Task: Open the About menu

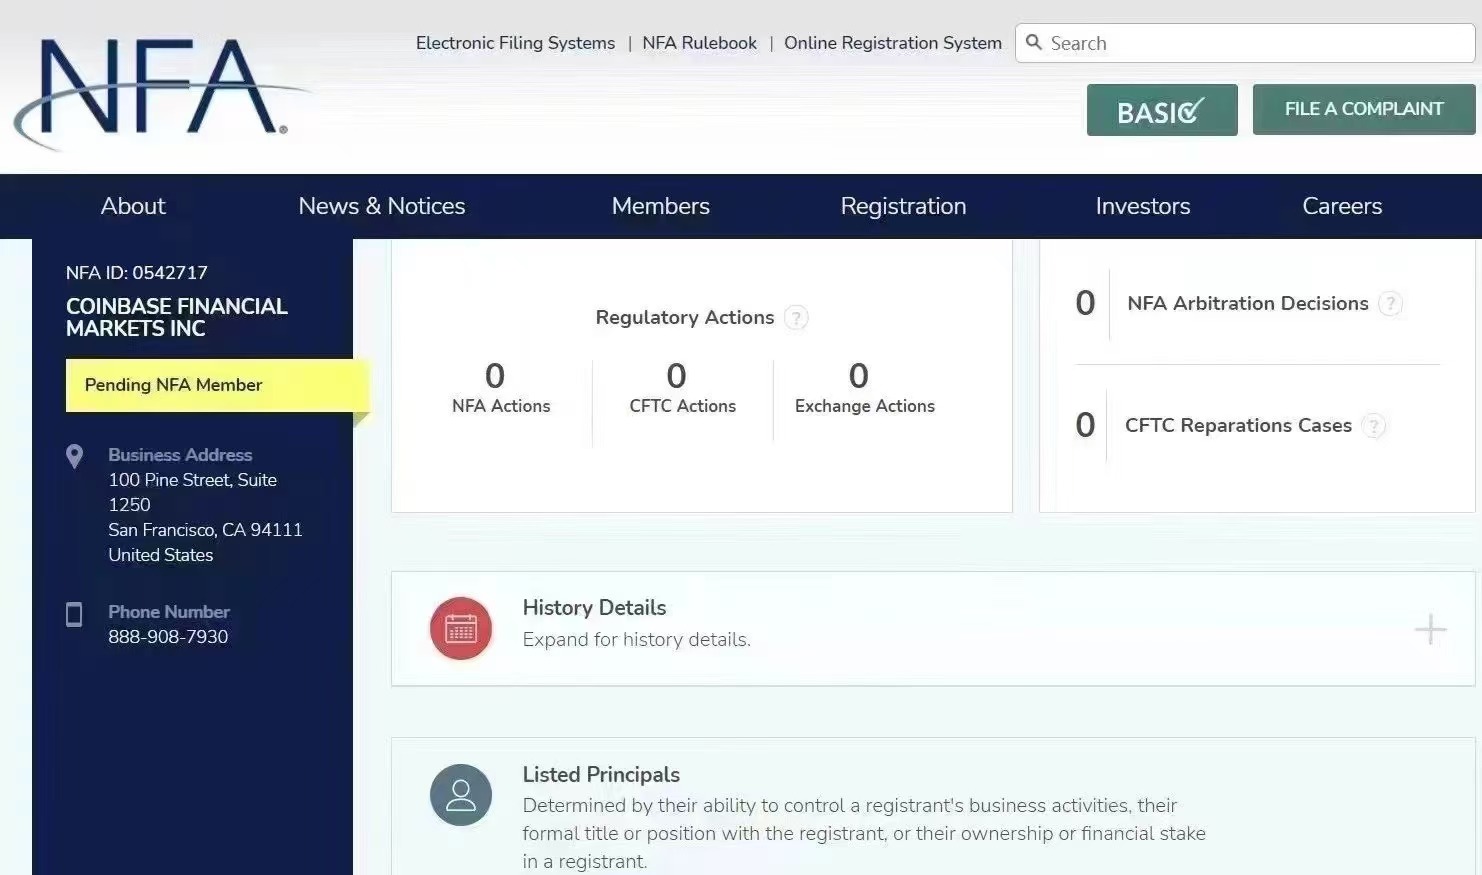Action: (x=133, y=206)
